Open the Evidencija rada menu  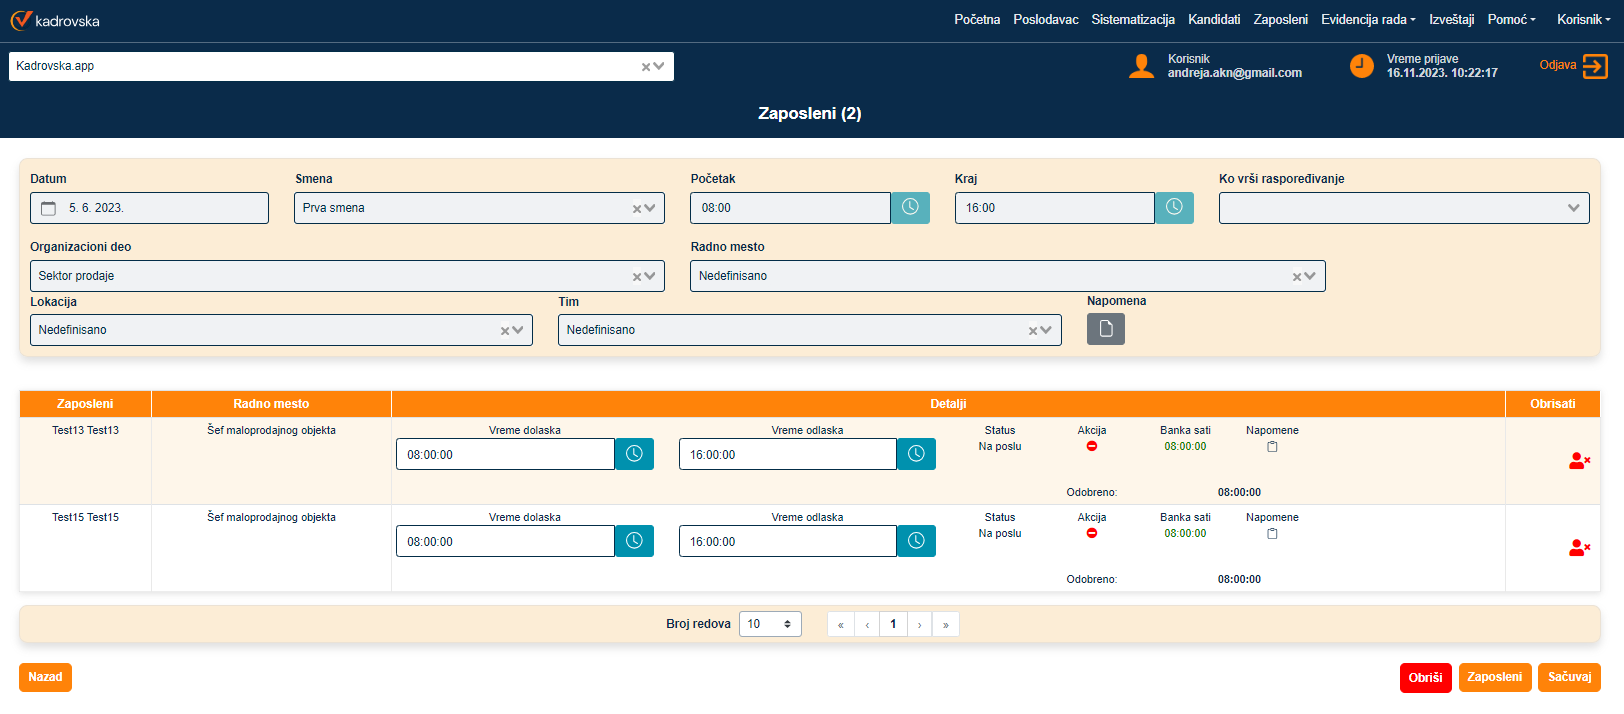coord(1367,20)
